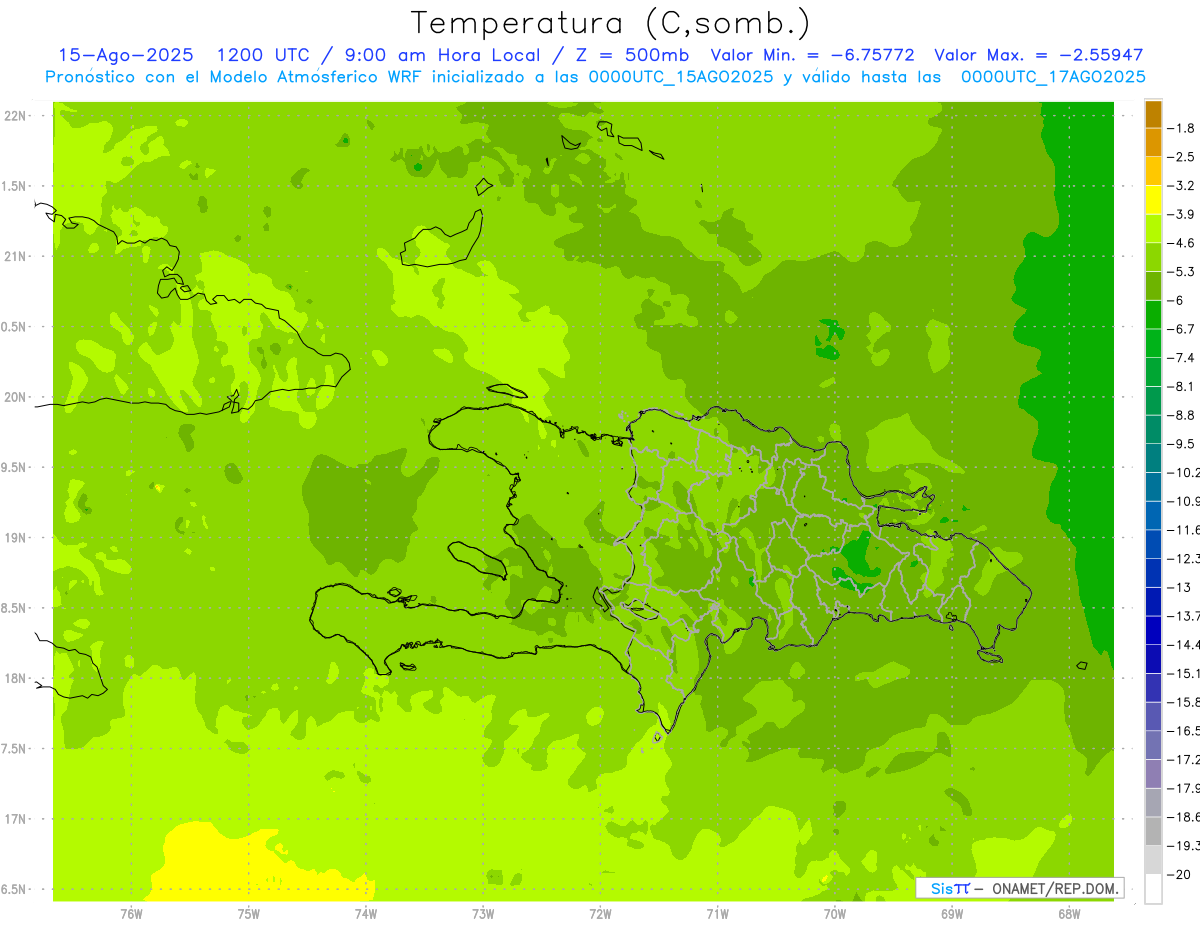This screenshot has height=927, width=1200.
Task: Pick the gray legend band between -18.6 and -19.3
Action: tap(1153, 831)
